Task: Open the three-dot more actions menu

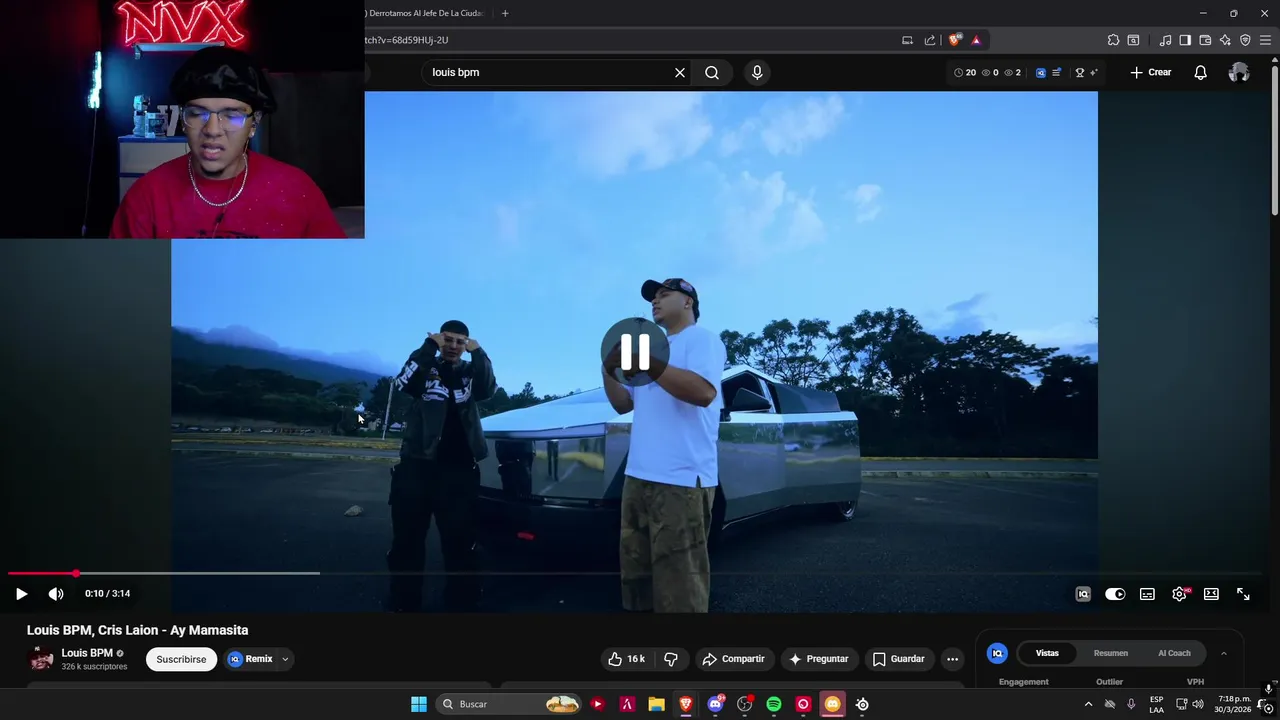Action: point(952,659)
